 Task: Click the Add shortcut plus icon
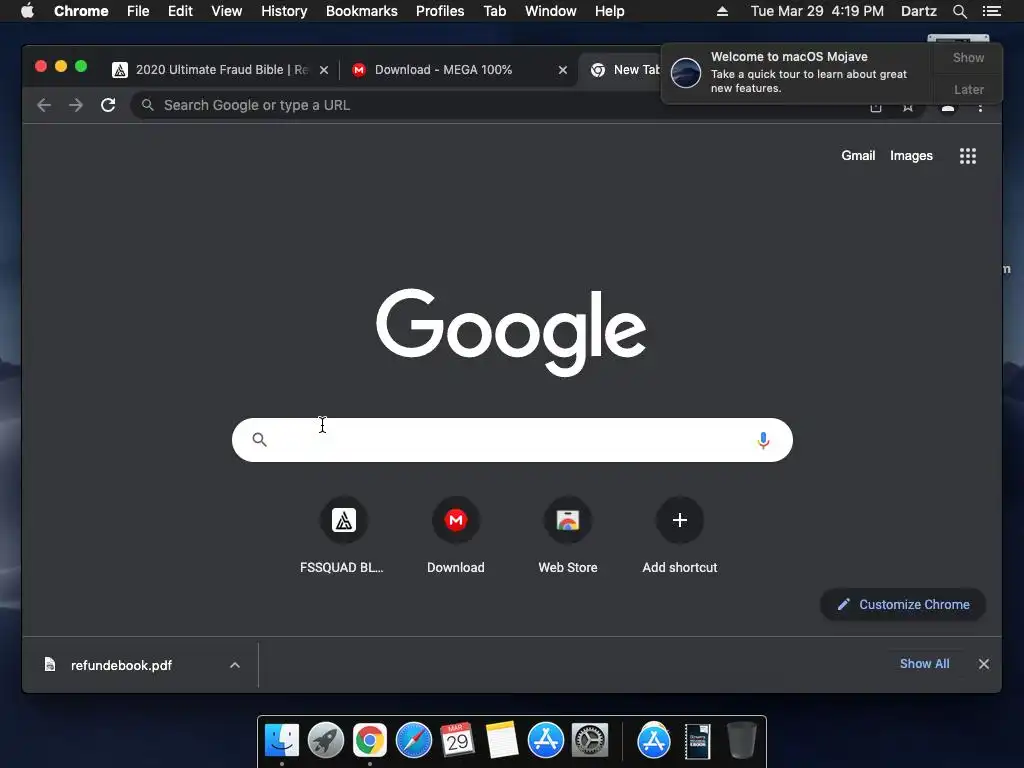pyautogui.click(x=679, y=520)
